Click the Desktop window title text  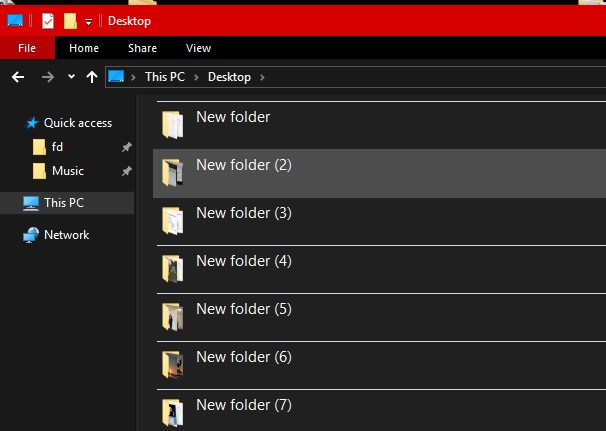pyautogui.click(x=129, y=21)
